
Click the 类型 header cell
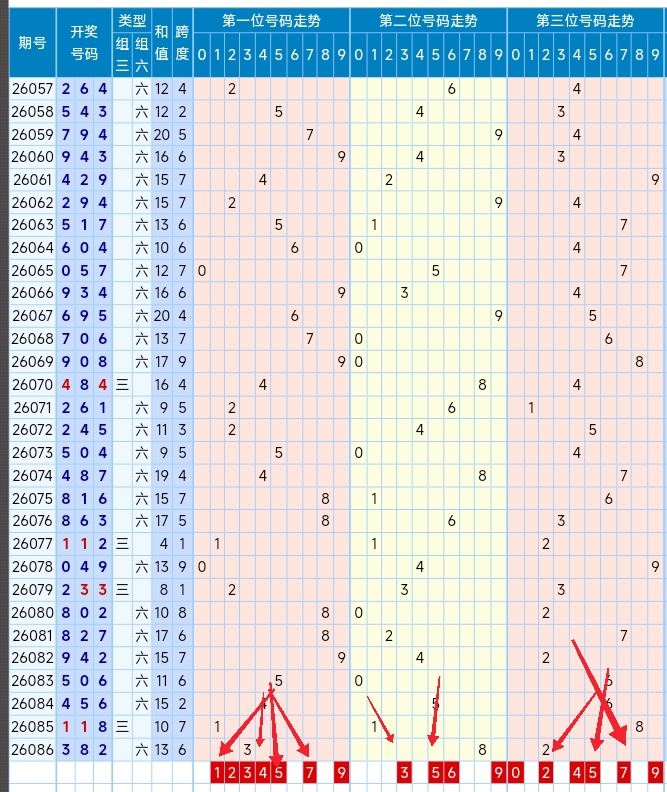[132, 21]
